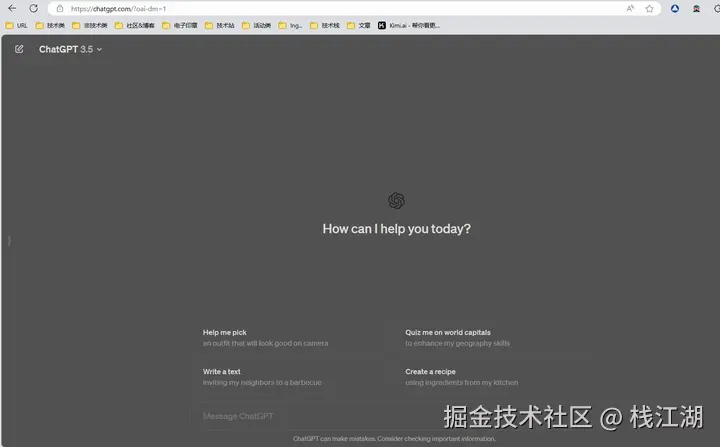Click the blue triangle extension icon
This screenshot has height=447, width=720.
(x=675, y=8)
